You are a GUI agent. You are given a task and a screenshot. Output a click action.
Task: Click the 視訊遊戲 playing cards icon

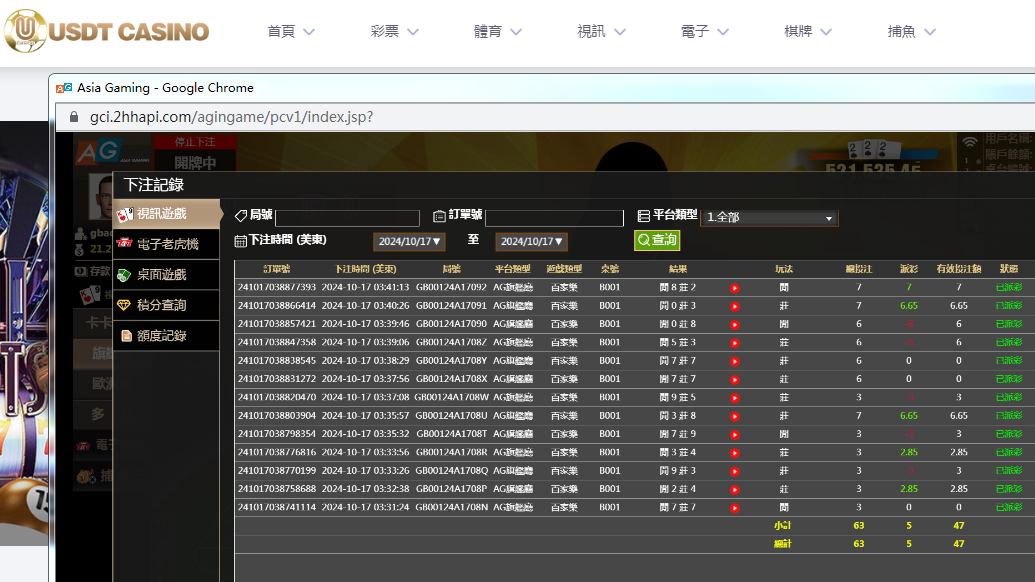(x=125, y=214)
